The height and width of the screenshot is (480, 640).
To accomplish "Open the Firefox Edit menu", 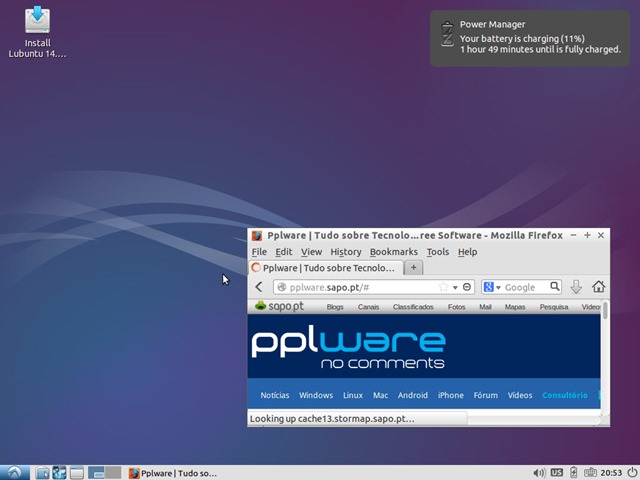I will tap(283, 252).
